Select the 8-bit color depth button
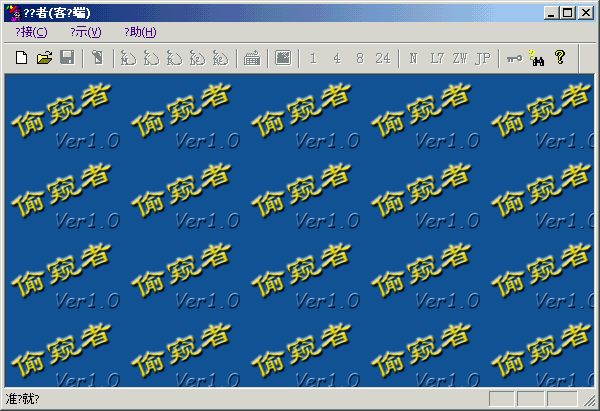This screenshot has width=600, height=411. (x=359, y=58)
